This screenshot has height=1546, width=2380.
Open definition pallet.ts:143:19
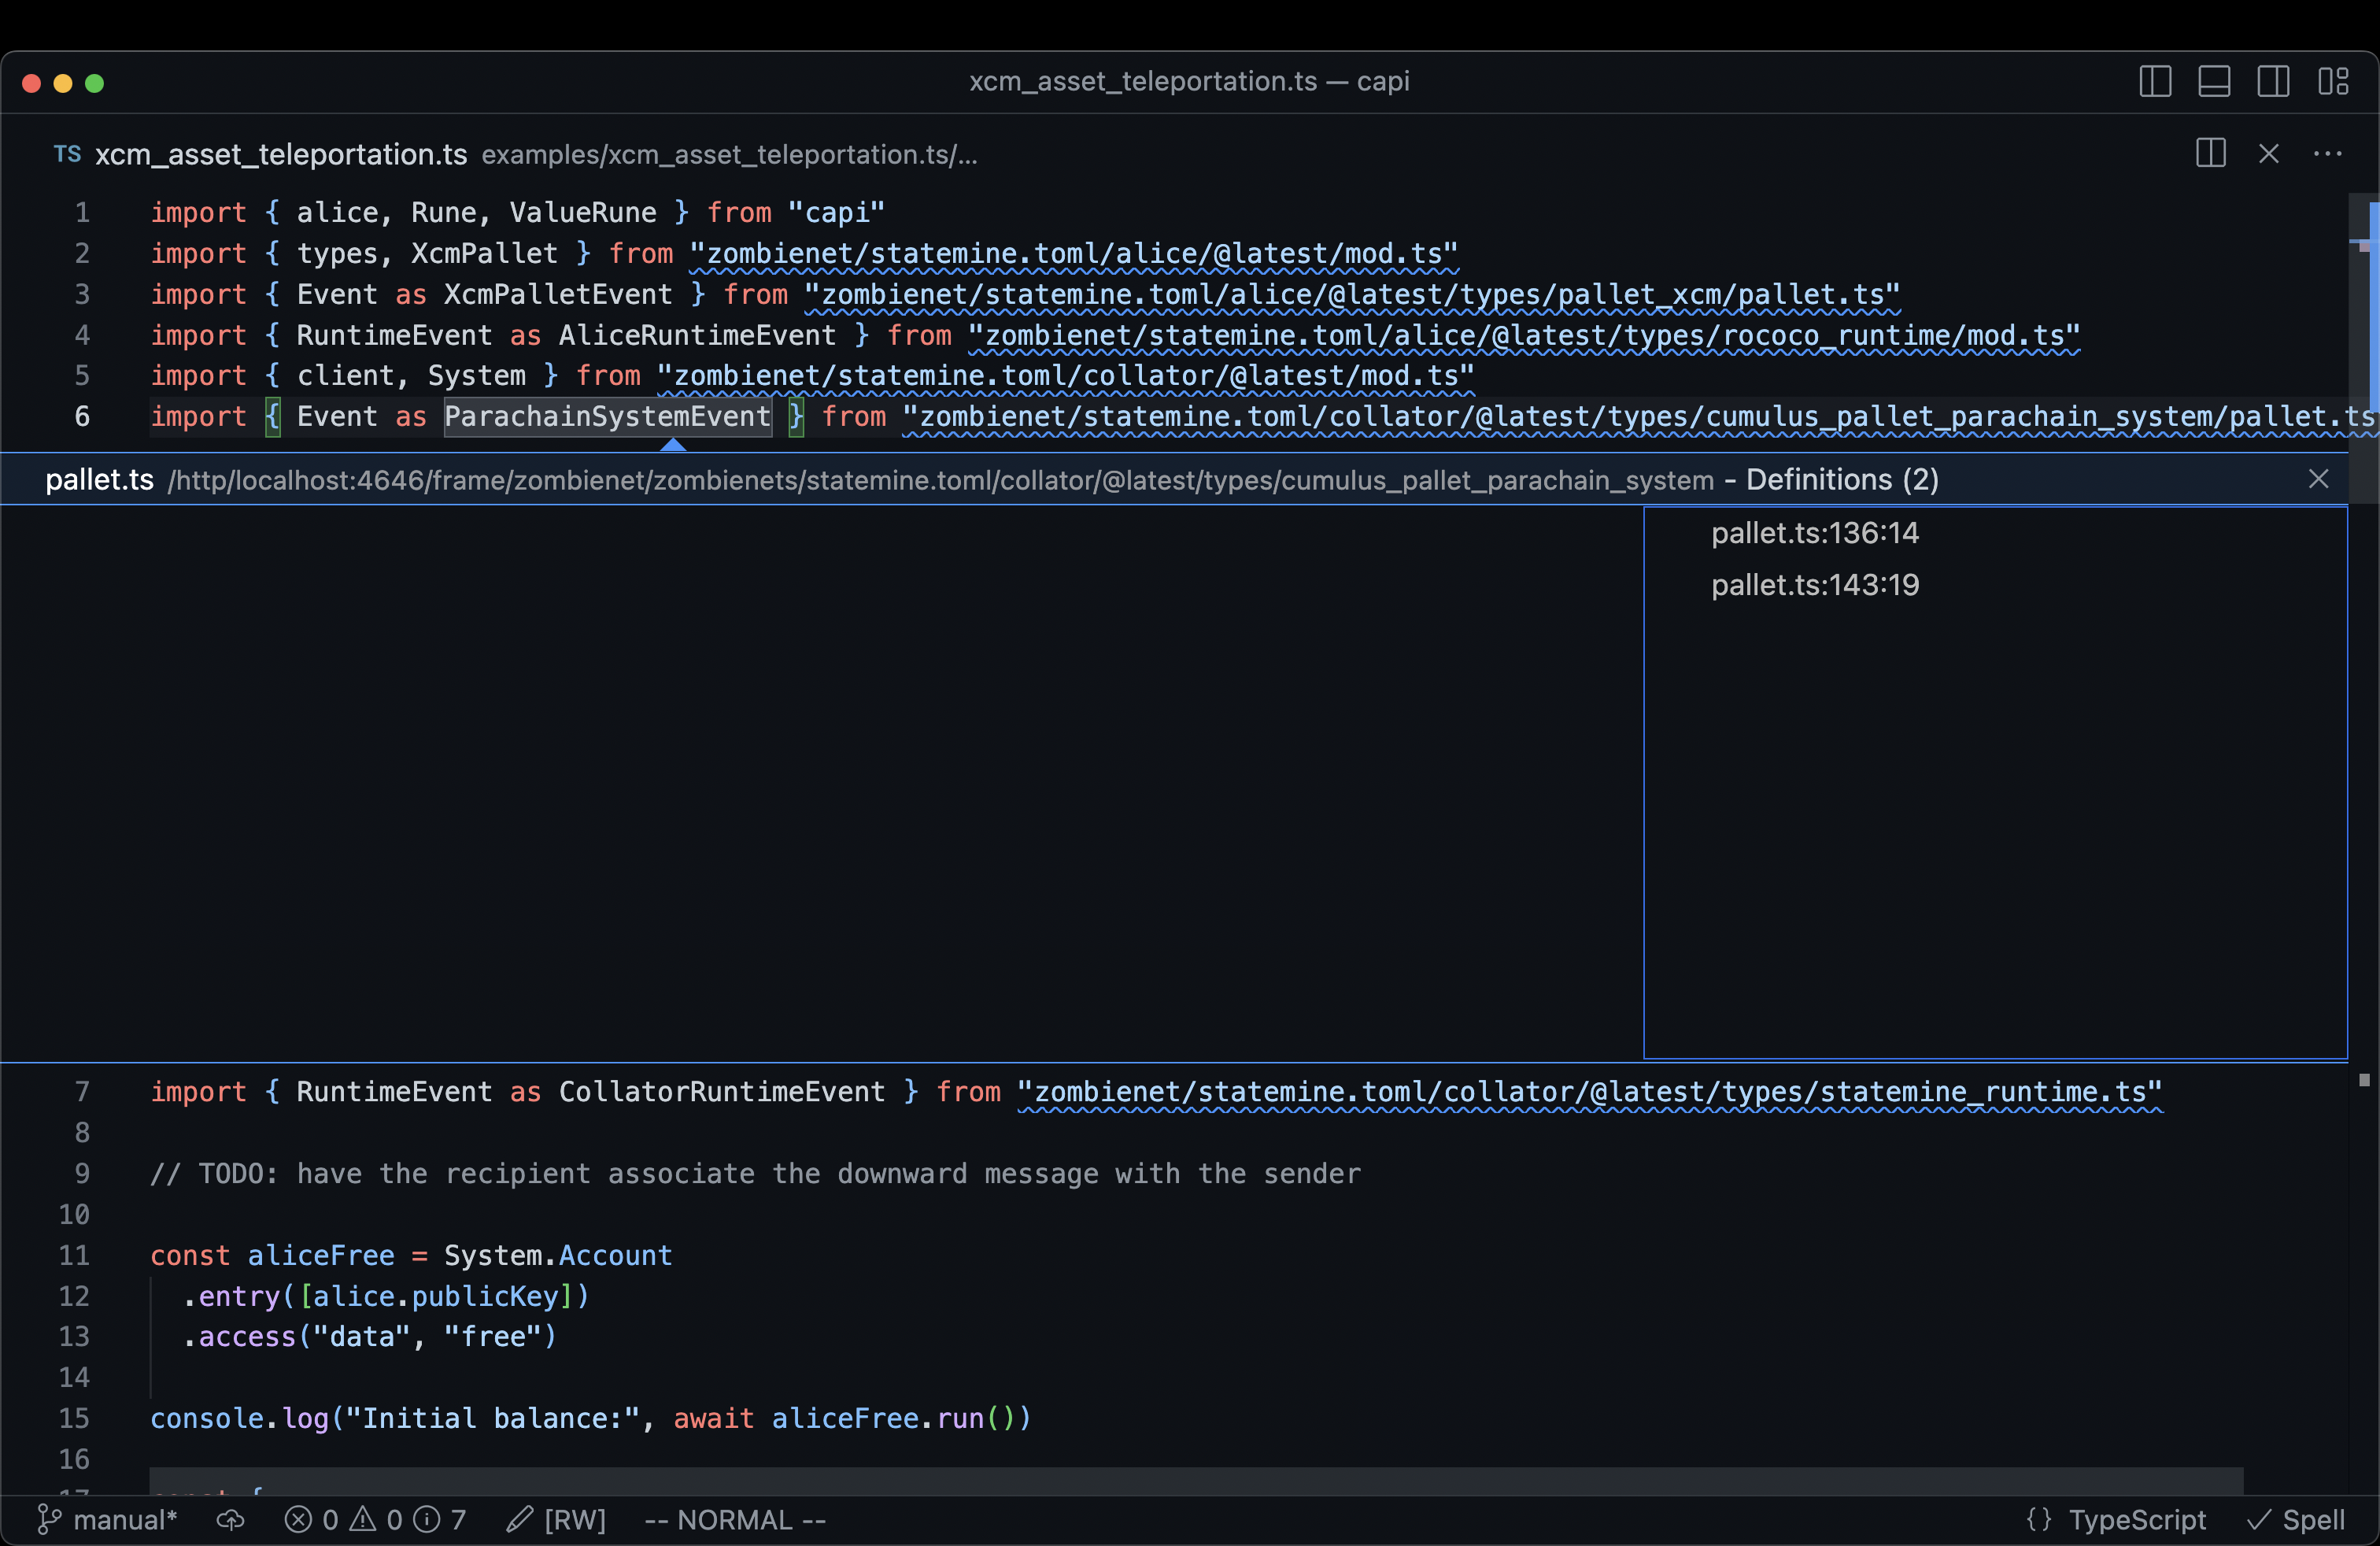1814,584
